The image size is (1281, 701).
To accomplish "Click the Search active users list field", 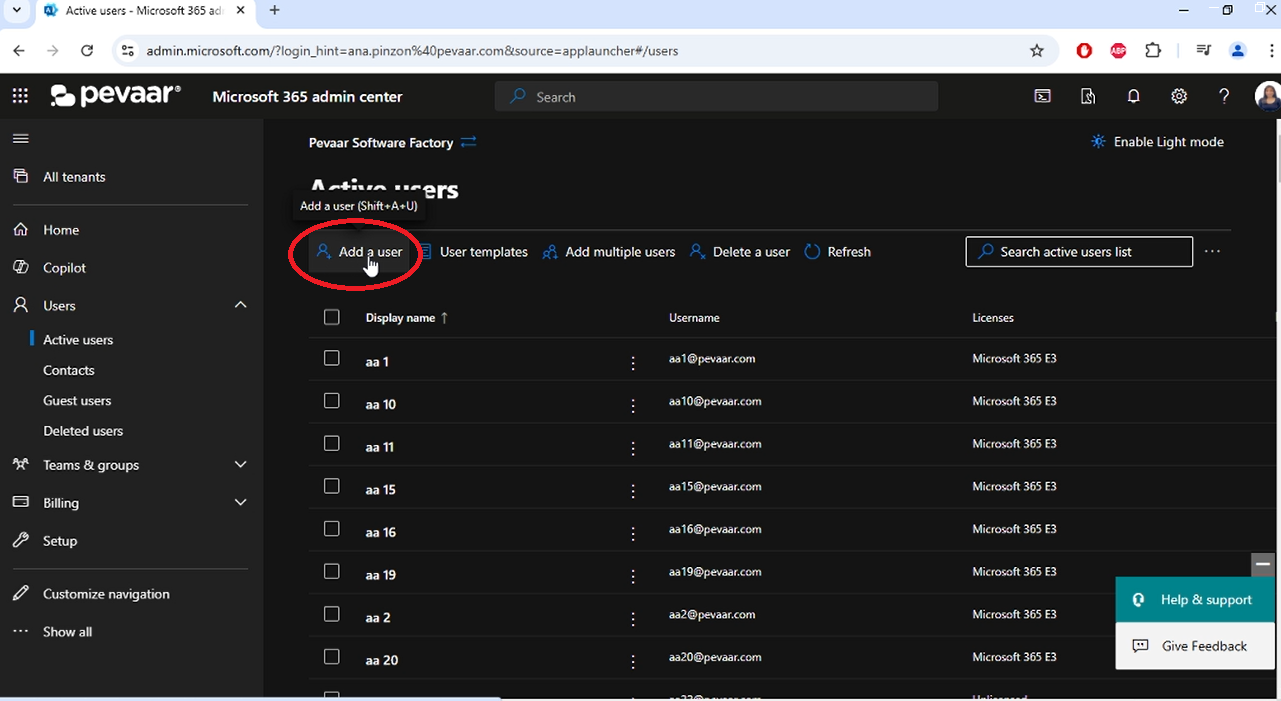I will (x=1079, y=252).
